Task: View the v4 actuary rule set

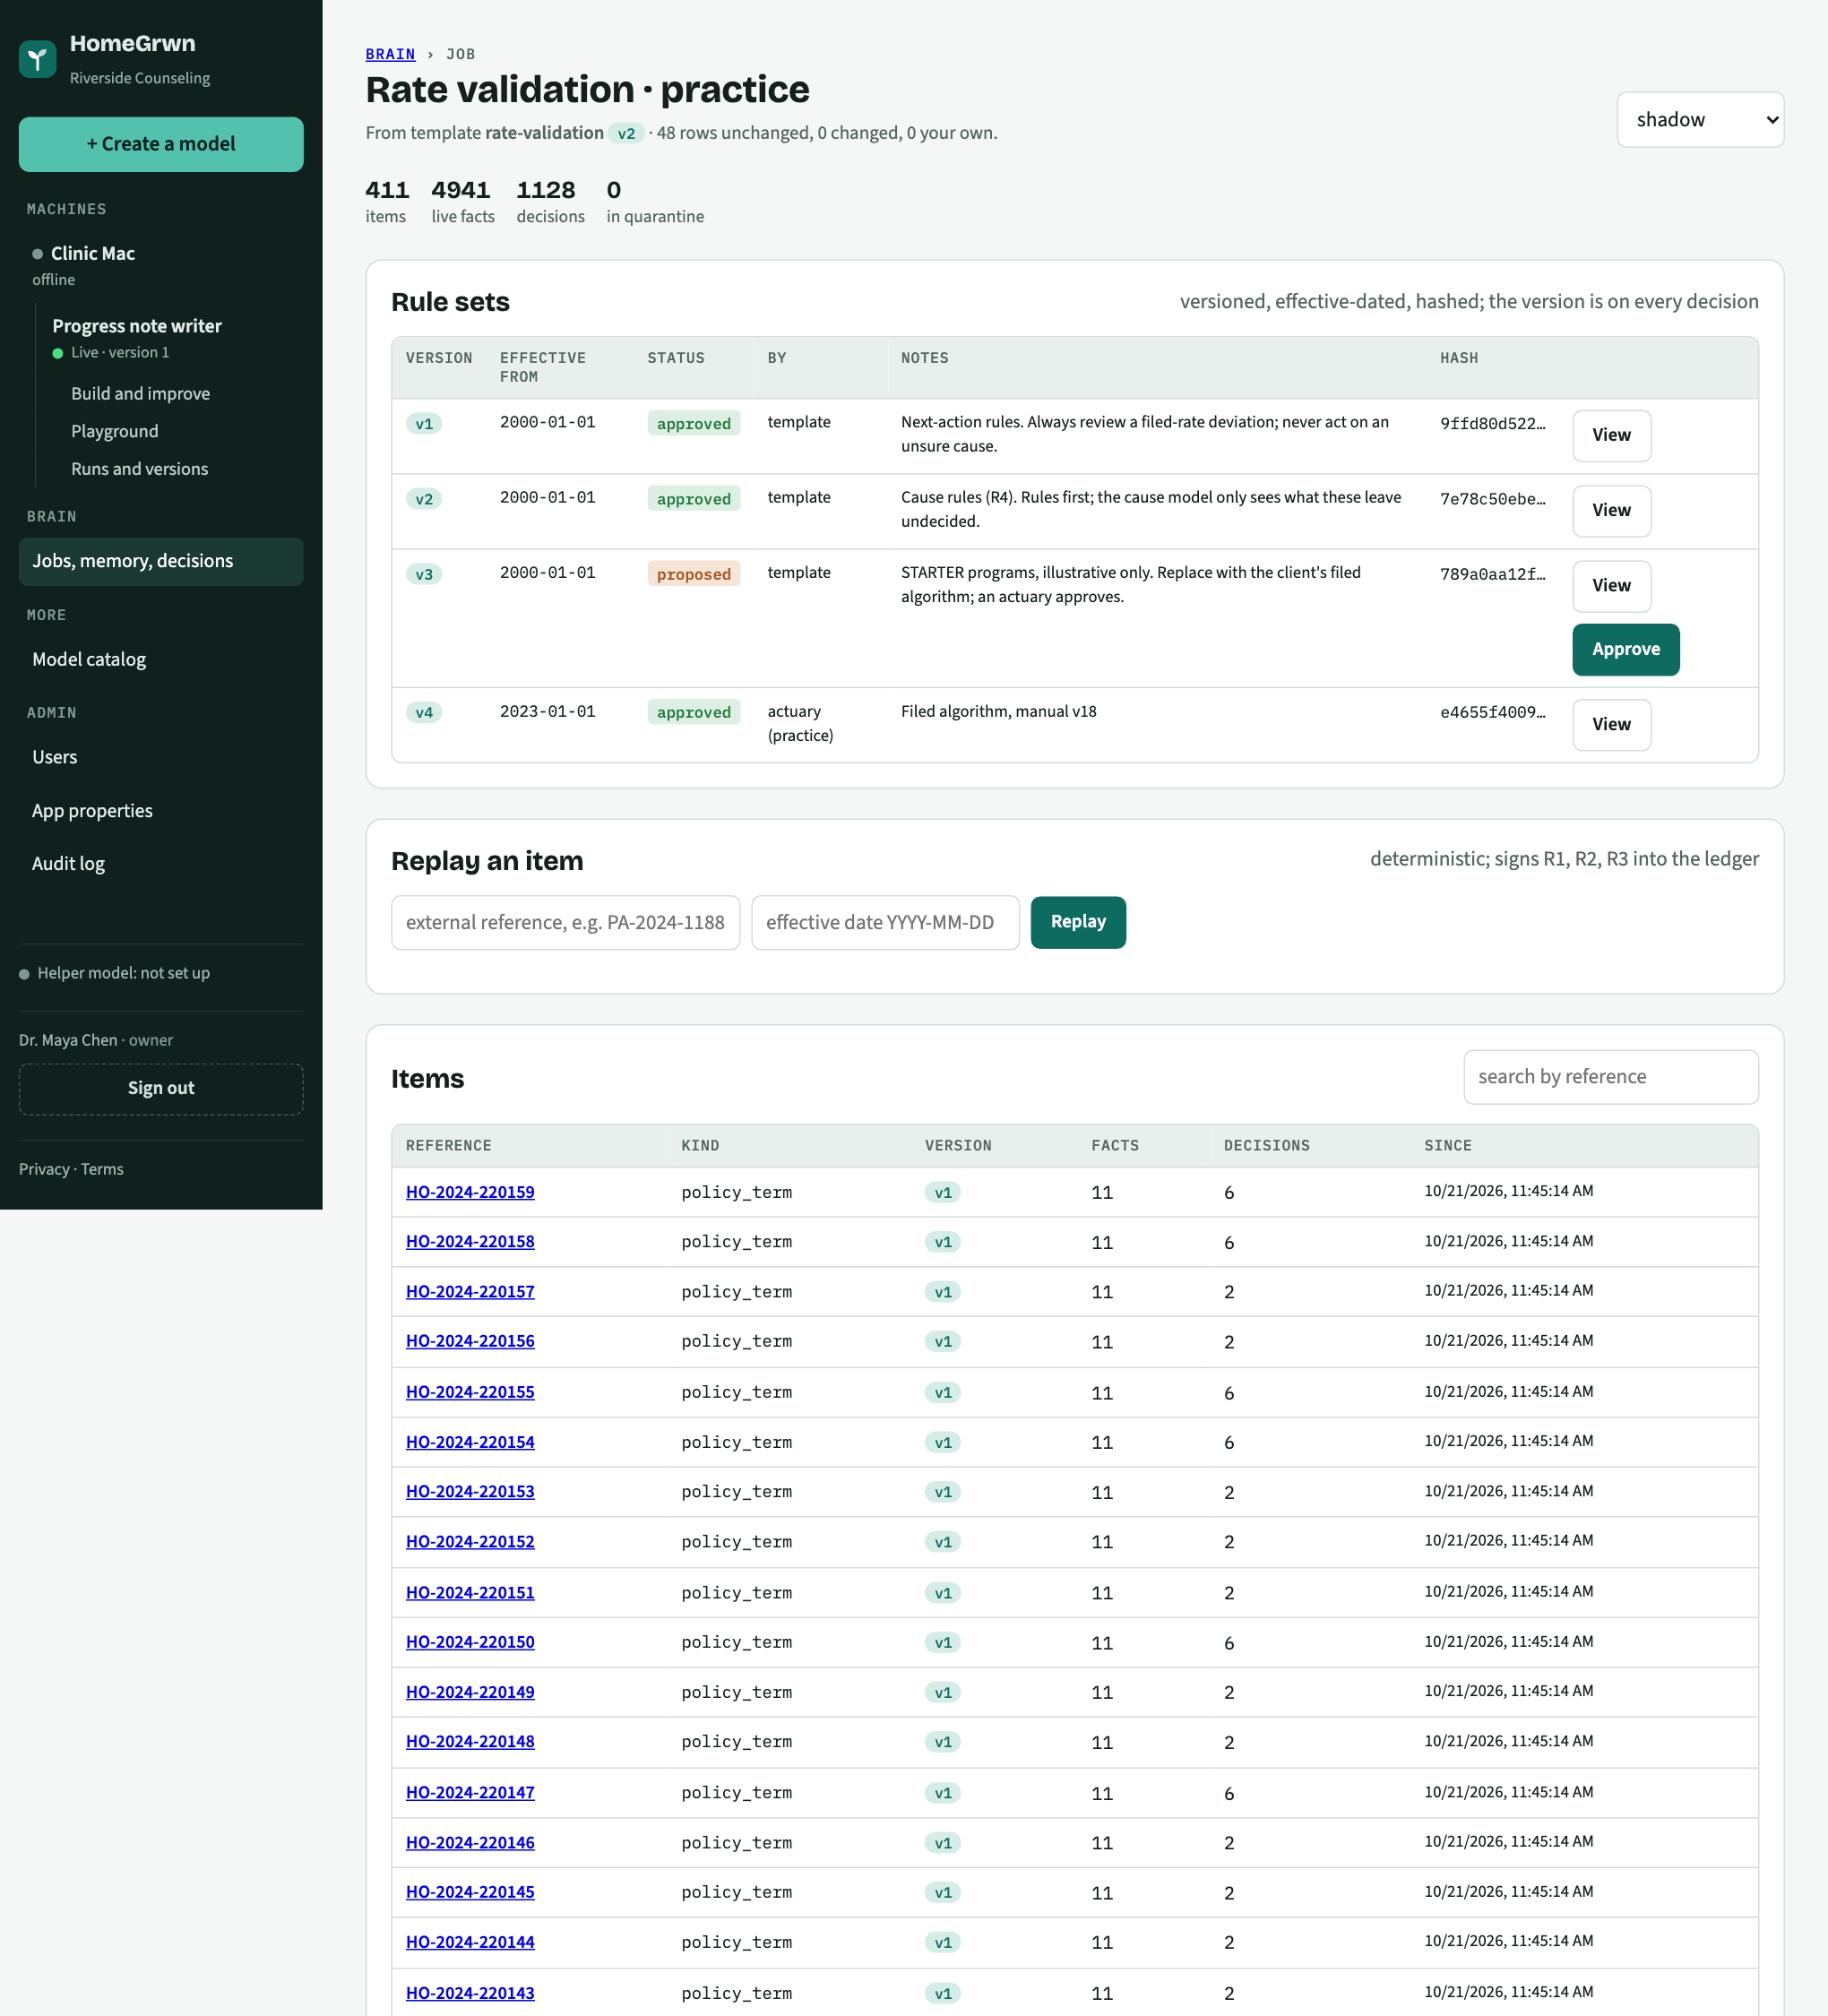Action: (1611, 725)
